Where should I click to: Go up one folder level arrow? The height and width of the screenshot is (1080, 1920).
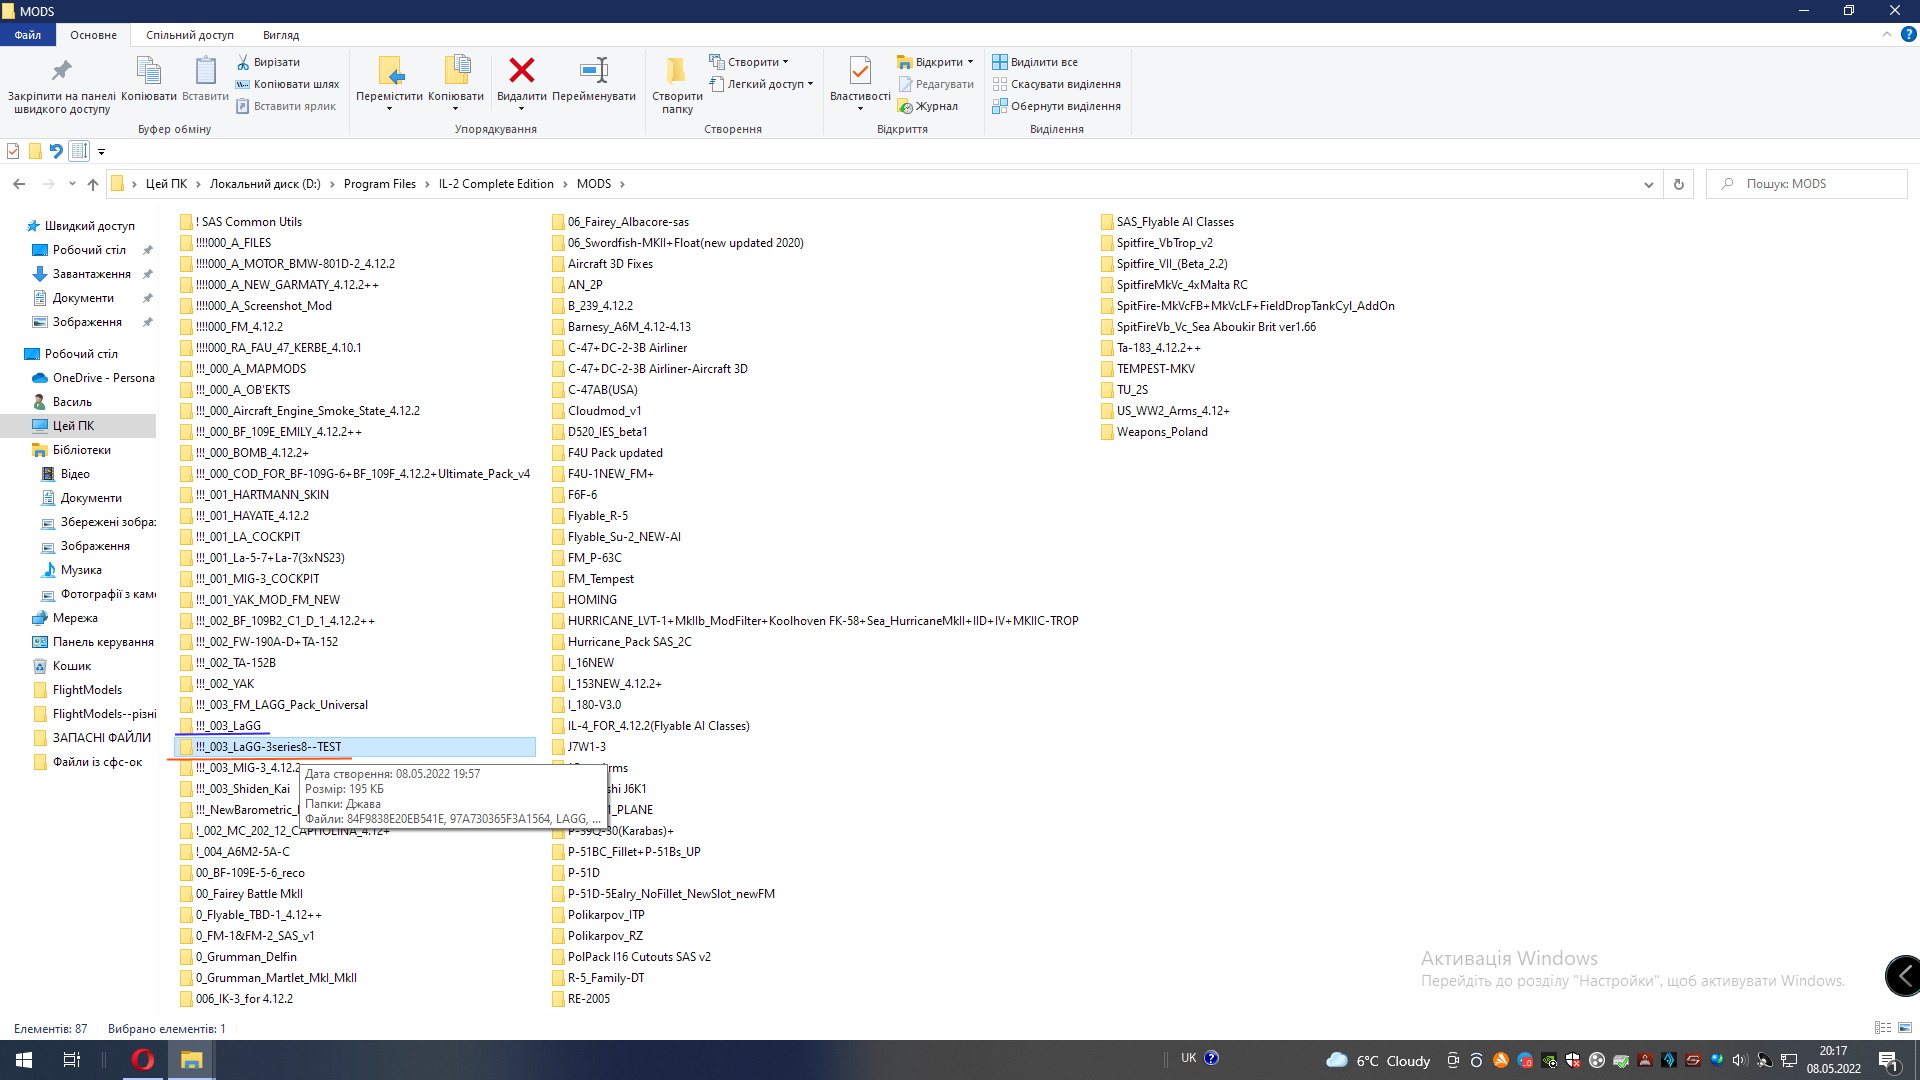(x=93, y=184)
